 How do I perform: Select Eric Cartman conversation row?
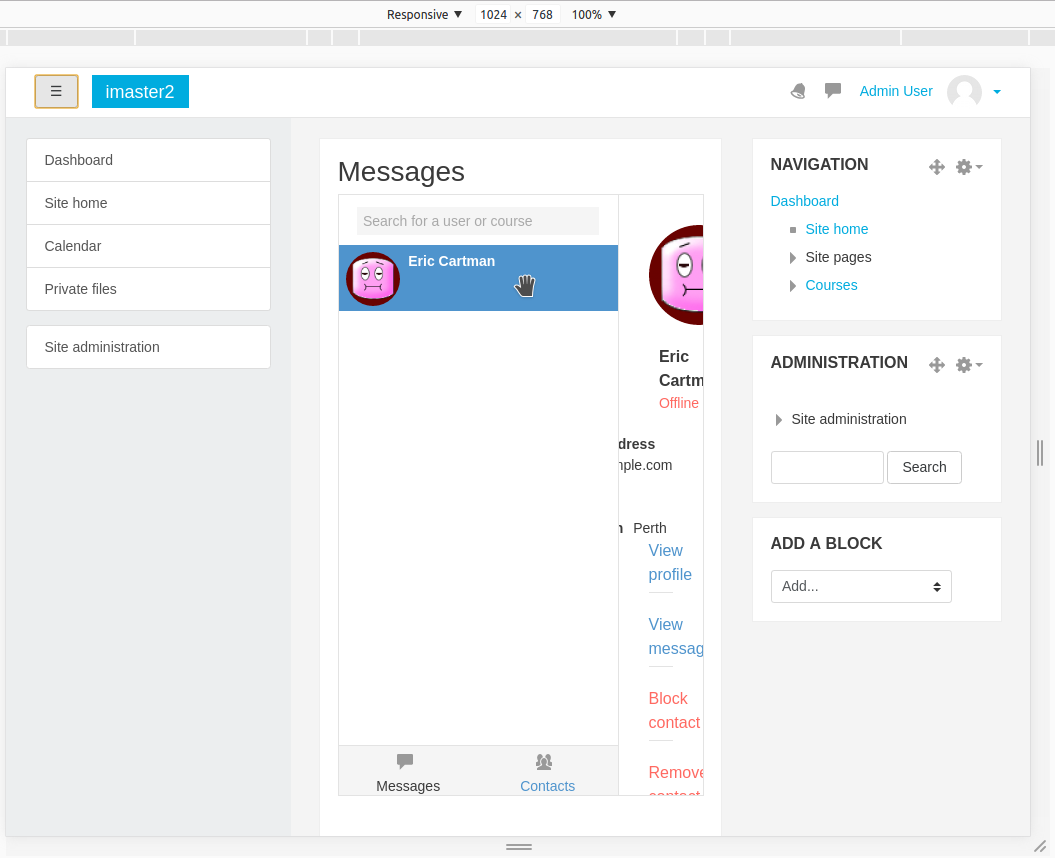coord(478,278)
